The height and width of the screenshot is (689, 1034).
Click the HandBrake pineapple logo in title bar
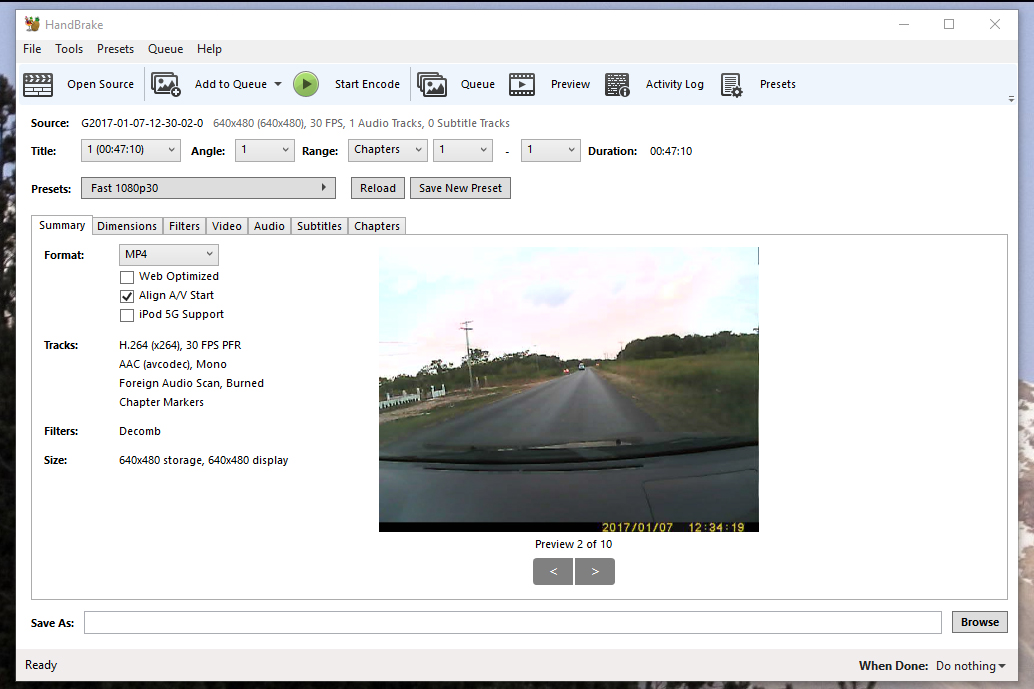click(x=32, y=24)
